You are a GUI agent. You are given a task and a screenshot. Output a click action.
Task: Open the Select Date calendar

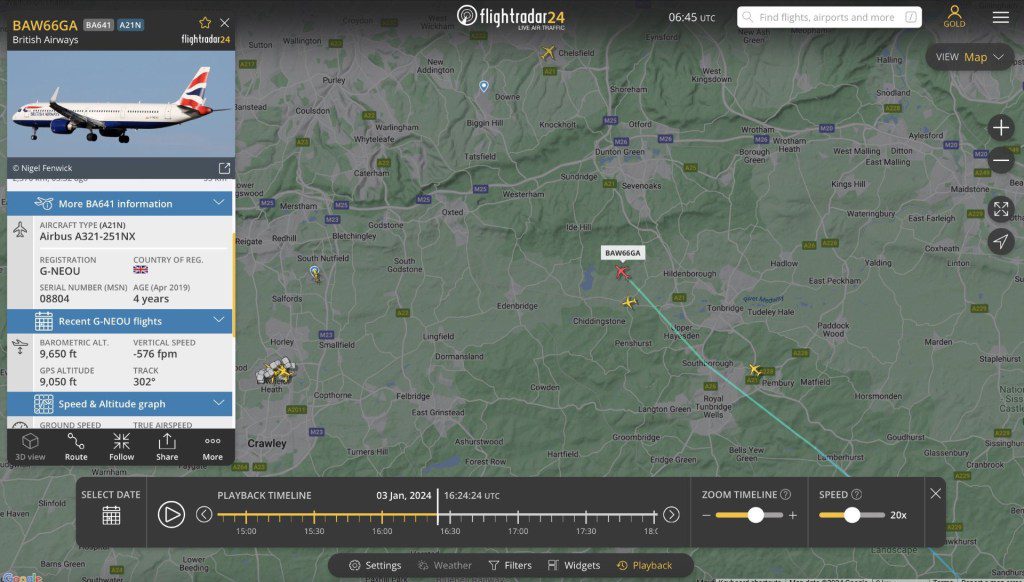pyautogui.click(x=111, y=515)
